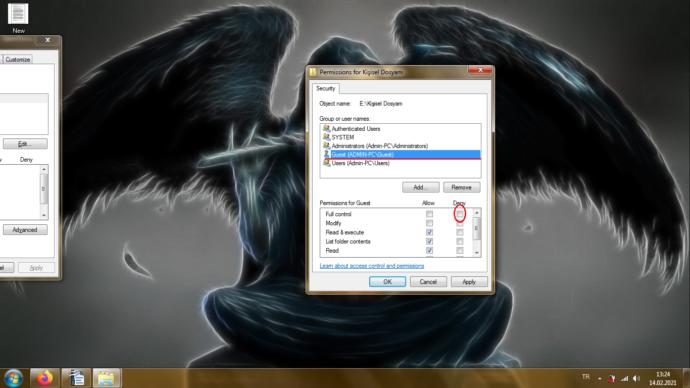
Task: Switch to Customize tab in Properties window
Action: [18, 59]
